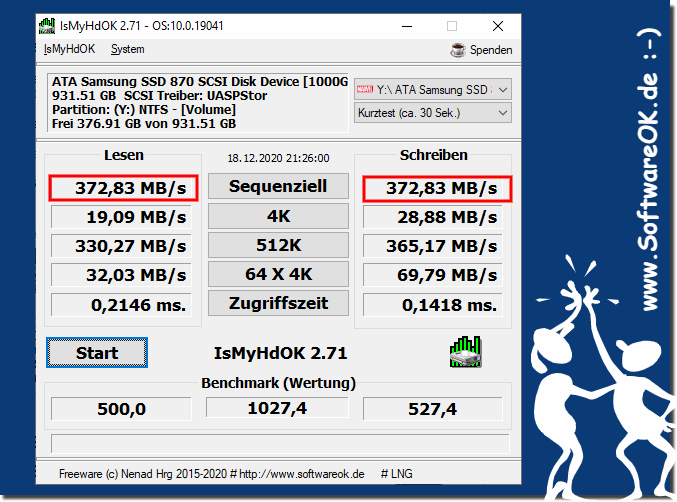Click the ATA Samsung SSD 870 device info text

tap(200, 82)
